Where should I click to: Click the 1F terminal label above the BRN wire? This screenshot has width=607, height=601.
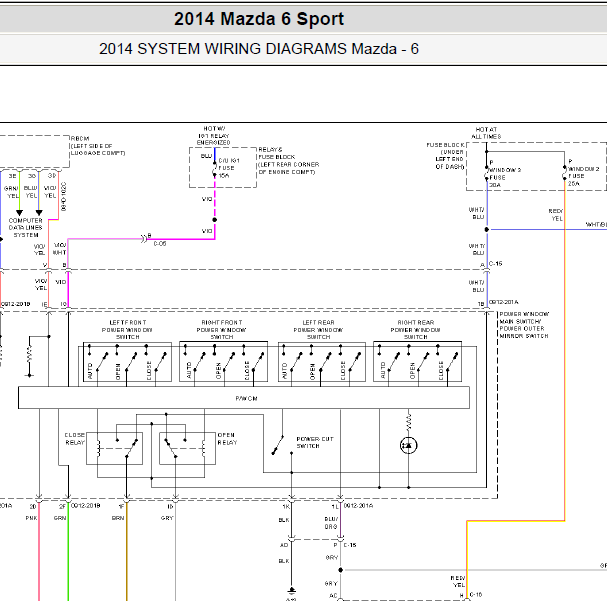(121, 507)
